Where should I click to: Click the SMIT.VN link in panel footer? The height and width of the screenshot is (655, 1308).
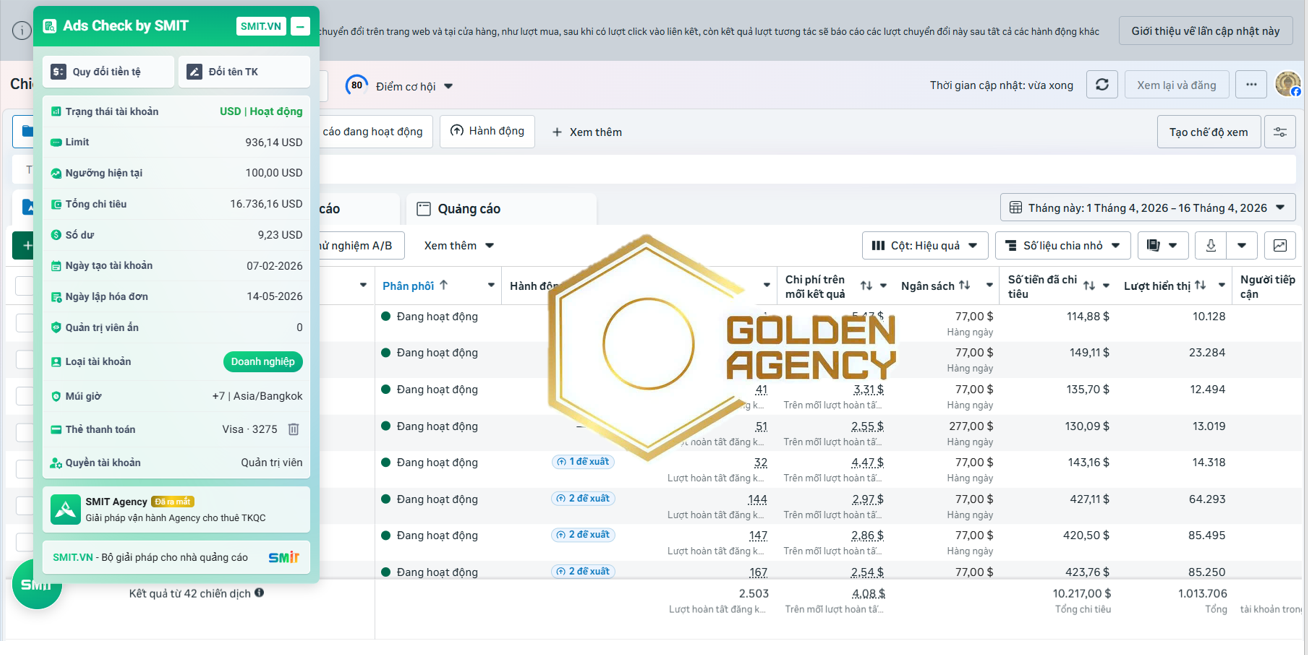(73, 557)
